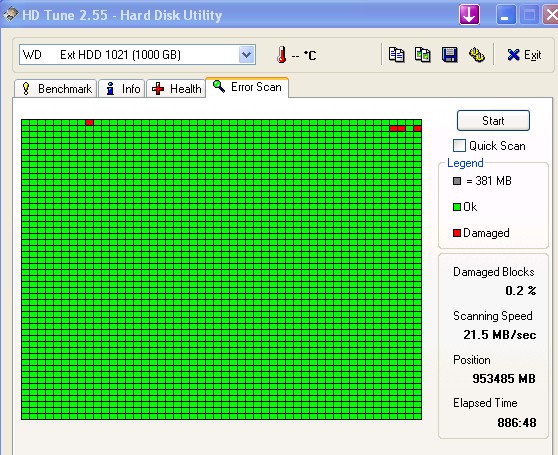Click the temperature reading -- °C

[x=304, y=55]
